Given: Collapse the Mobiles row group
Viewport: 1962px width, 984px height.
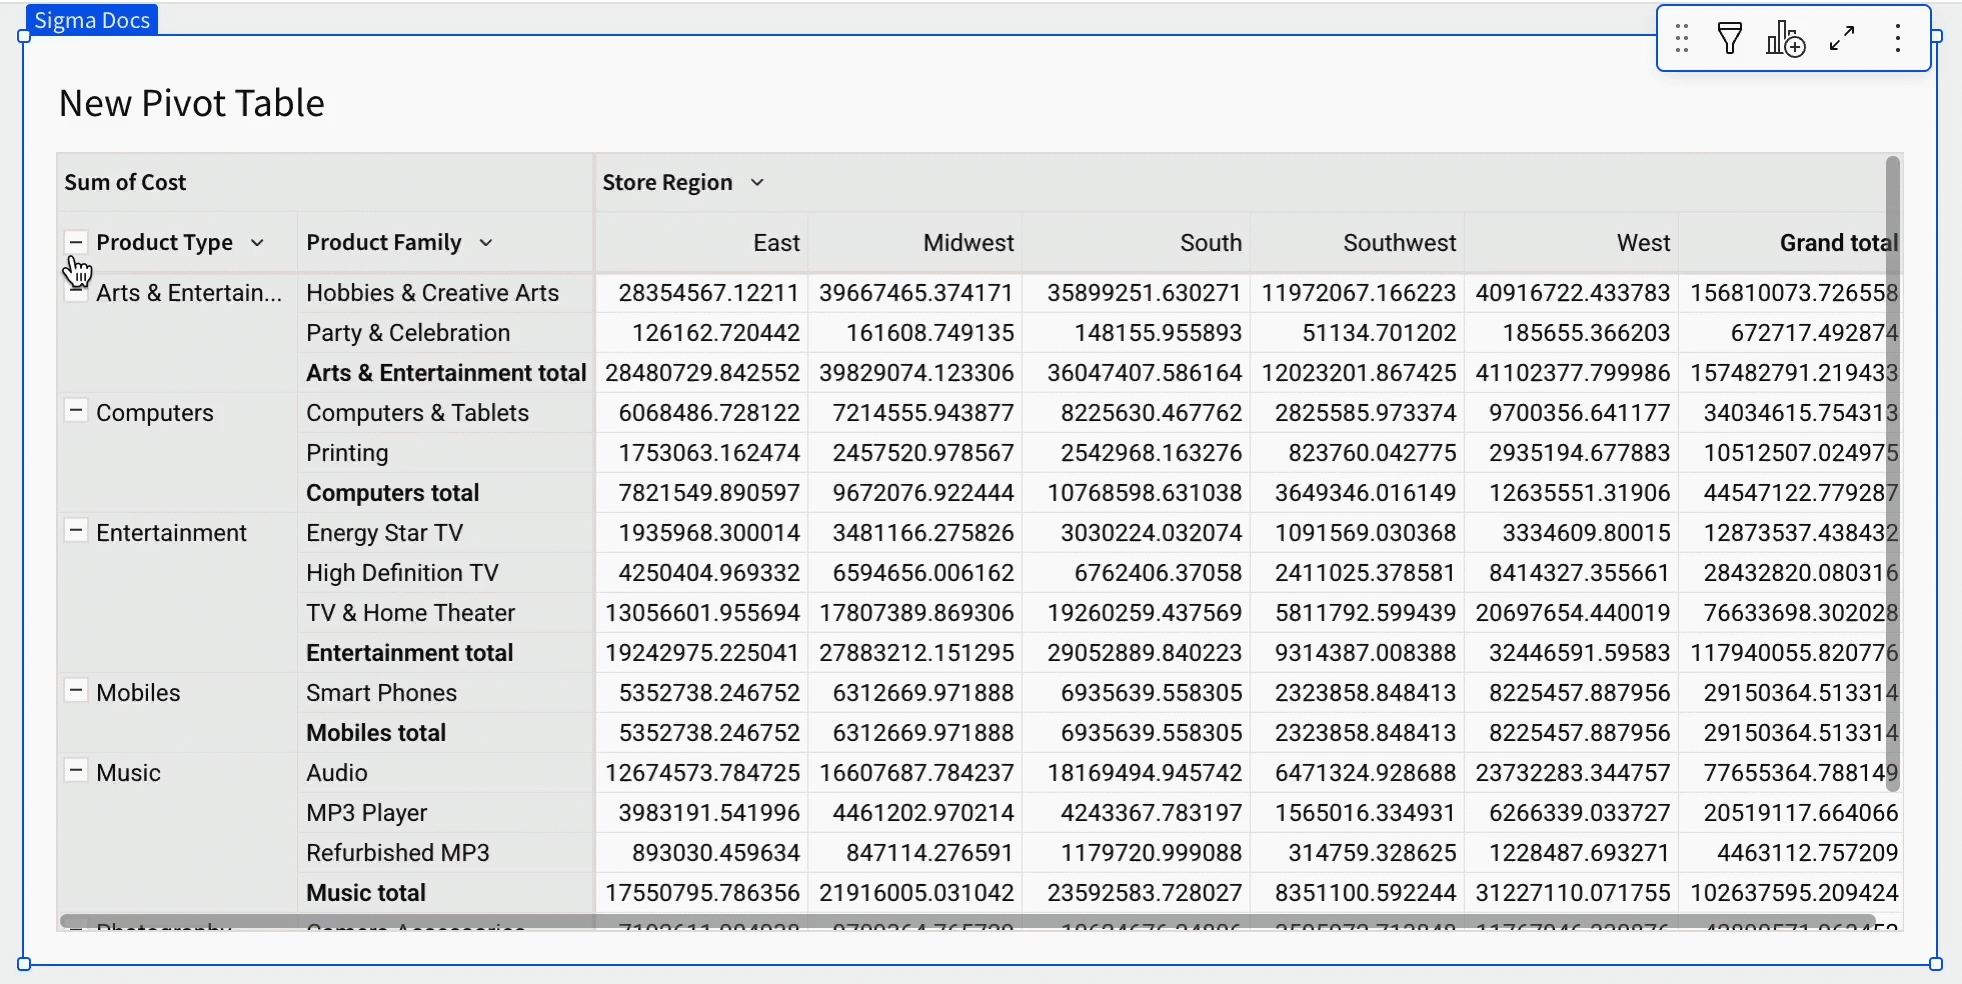Looking at the screenshot, I should [75, 690].
